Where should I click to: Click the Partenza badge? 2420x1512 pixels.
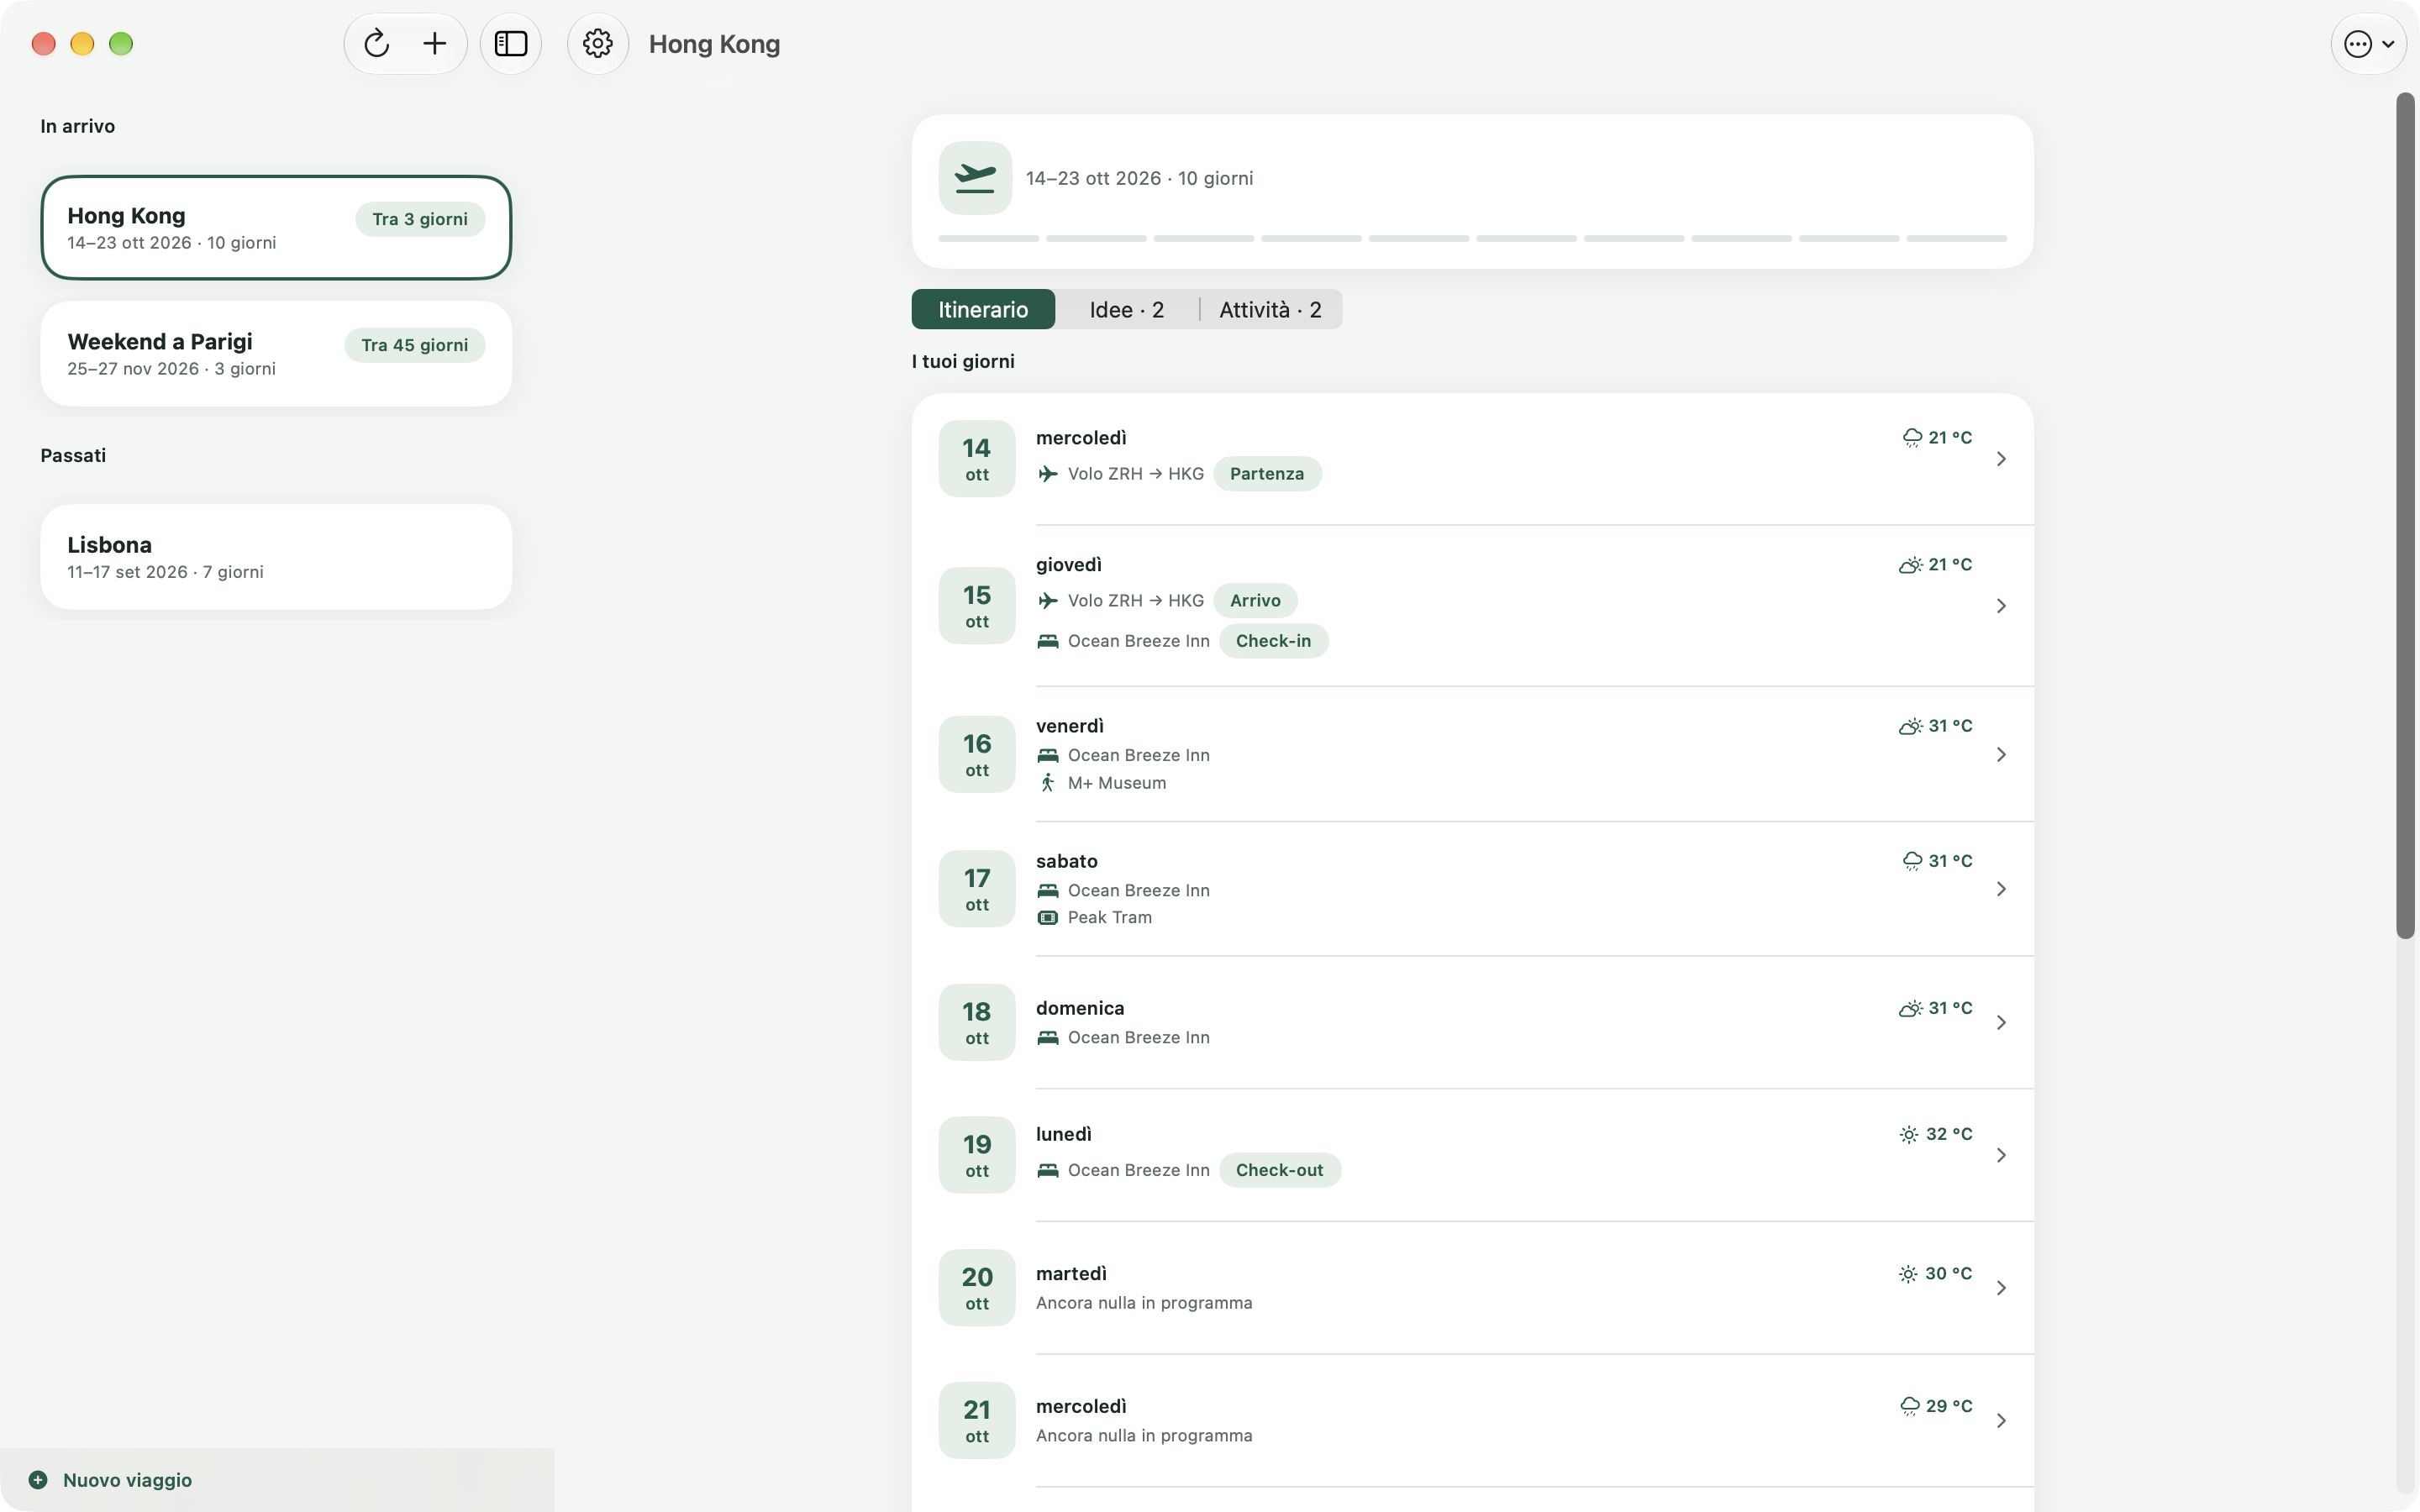click(1267, 474)
